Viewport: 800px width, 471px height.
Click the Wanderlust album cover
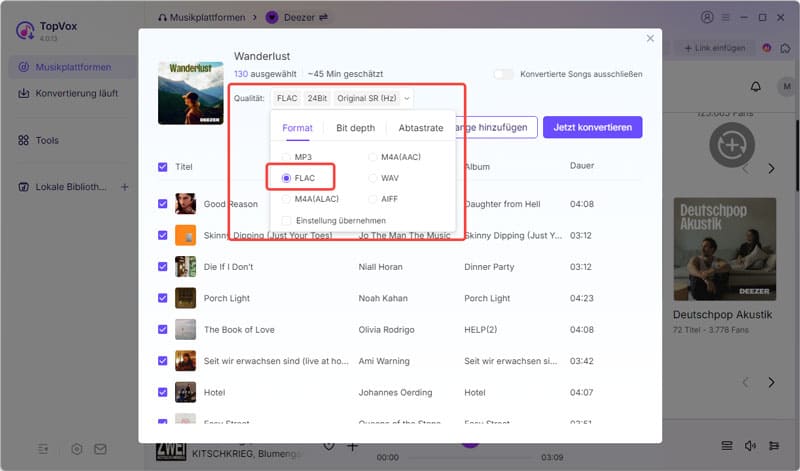tap(191, 93)
